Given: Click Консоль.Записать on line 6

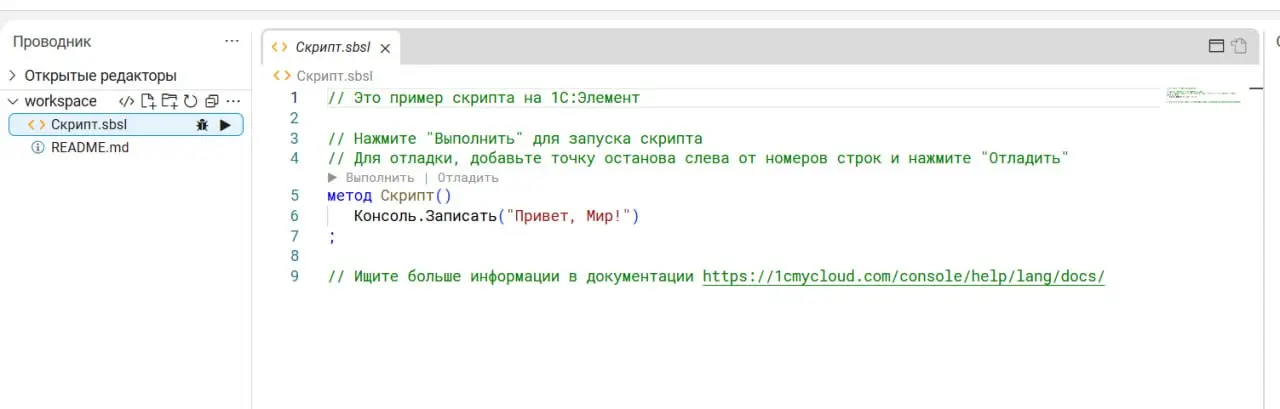Looking at the screenshot, I should (425, 216).
